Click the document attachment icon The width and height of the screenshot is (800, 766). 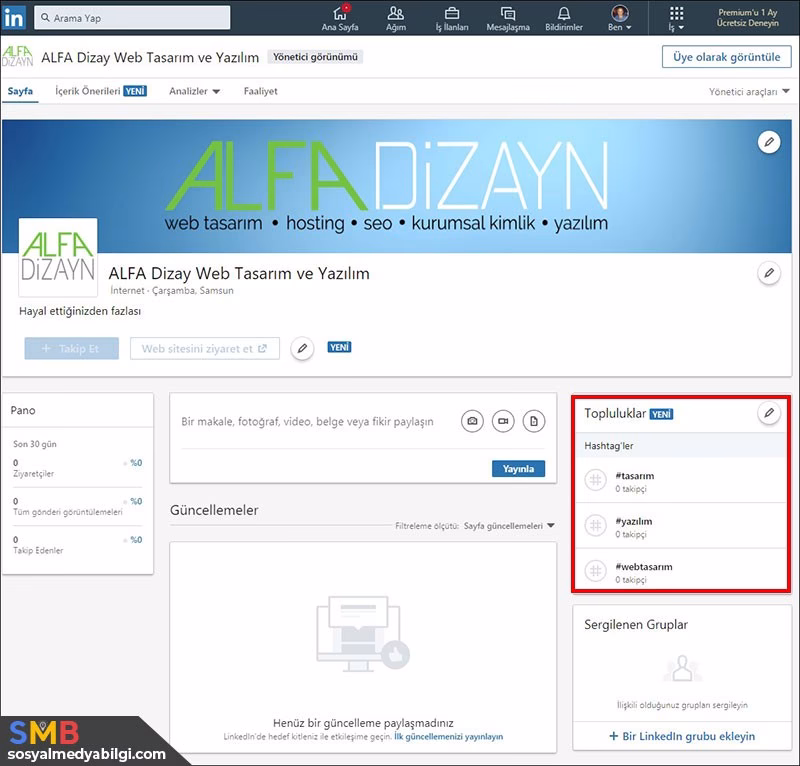click(x=534, y=422)
